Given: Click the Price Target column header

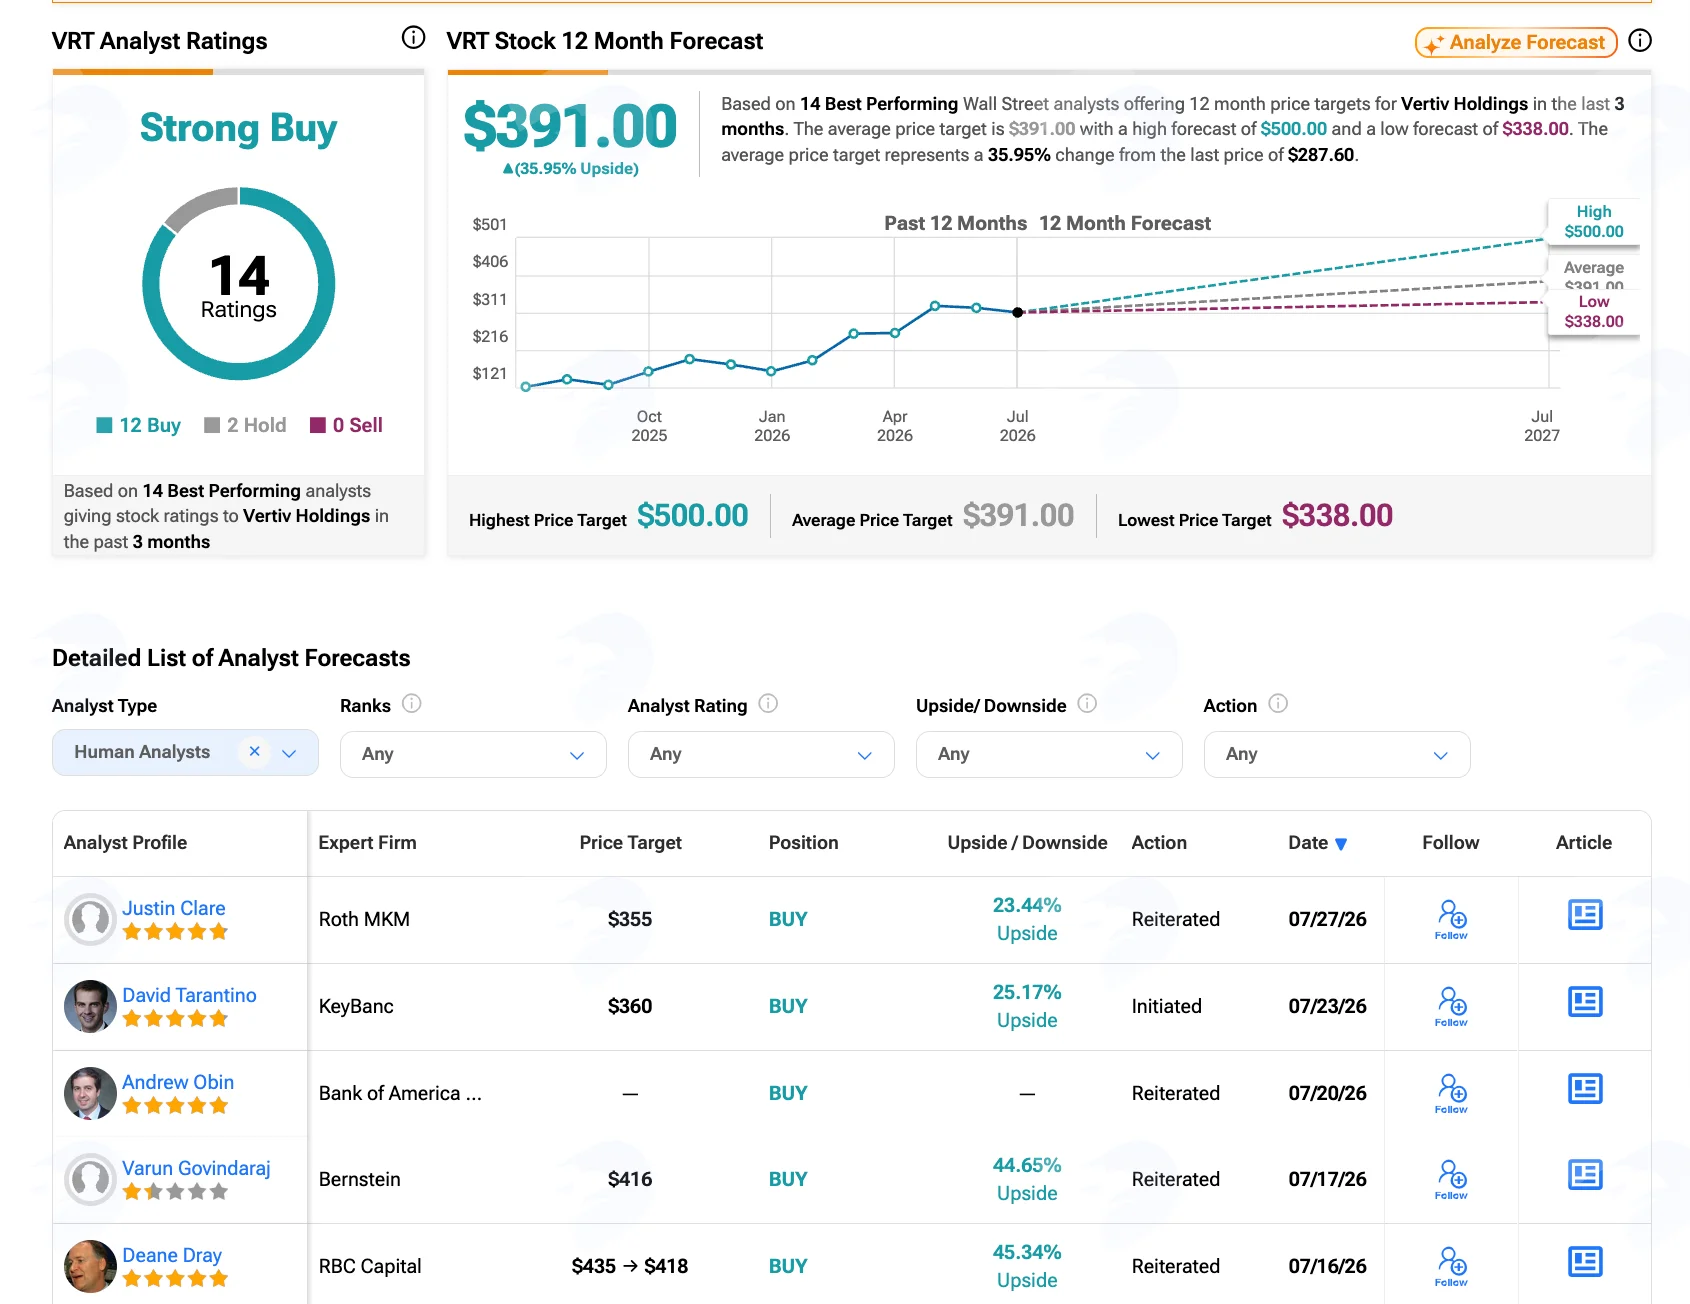Looking at the screenshot, I should [630, 843].
